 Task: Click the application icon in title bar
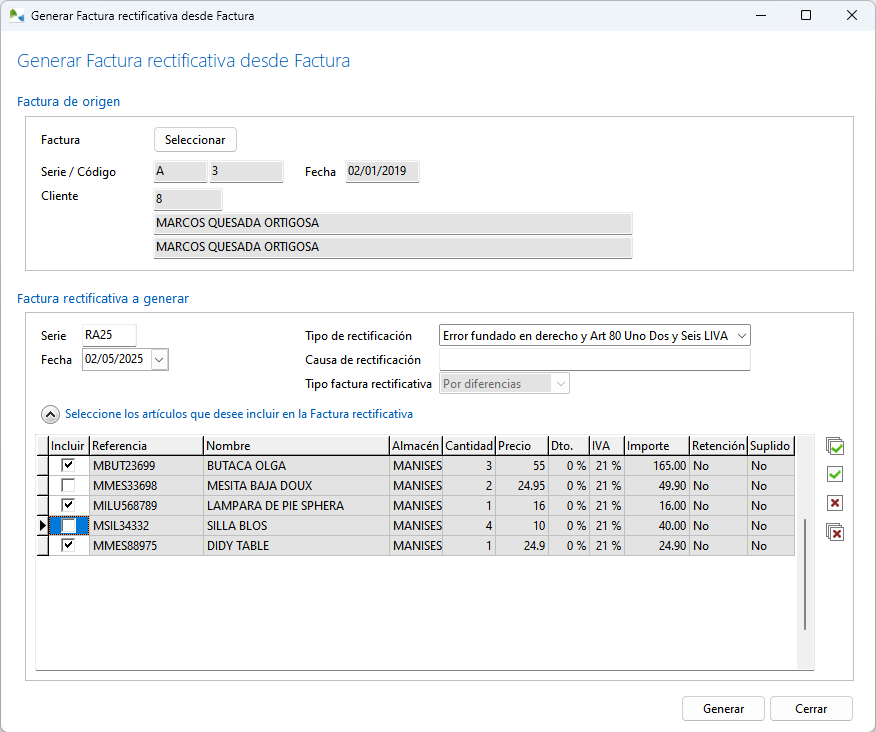coord(16,16)
